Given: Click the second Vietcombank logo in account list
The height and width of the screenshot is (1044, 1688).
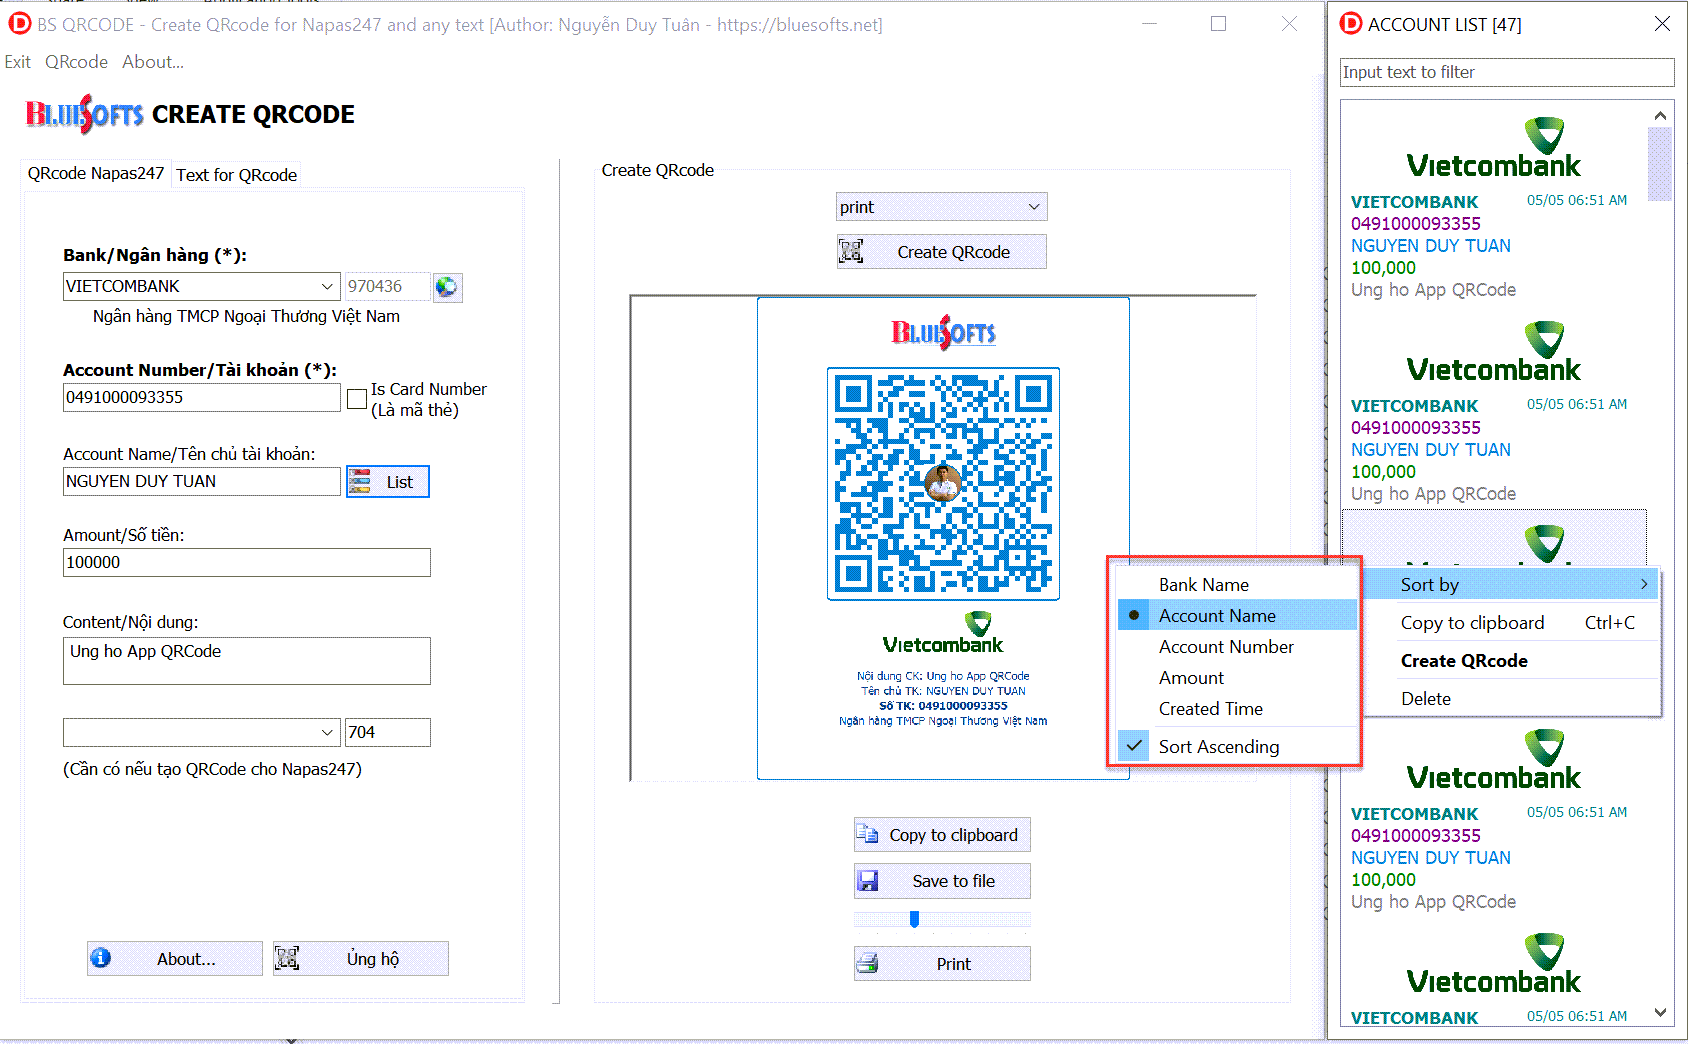Looking at the screenshot, I should pos(1493,352).
